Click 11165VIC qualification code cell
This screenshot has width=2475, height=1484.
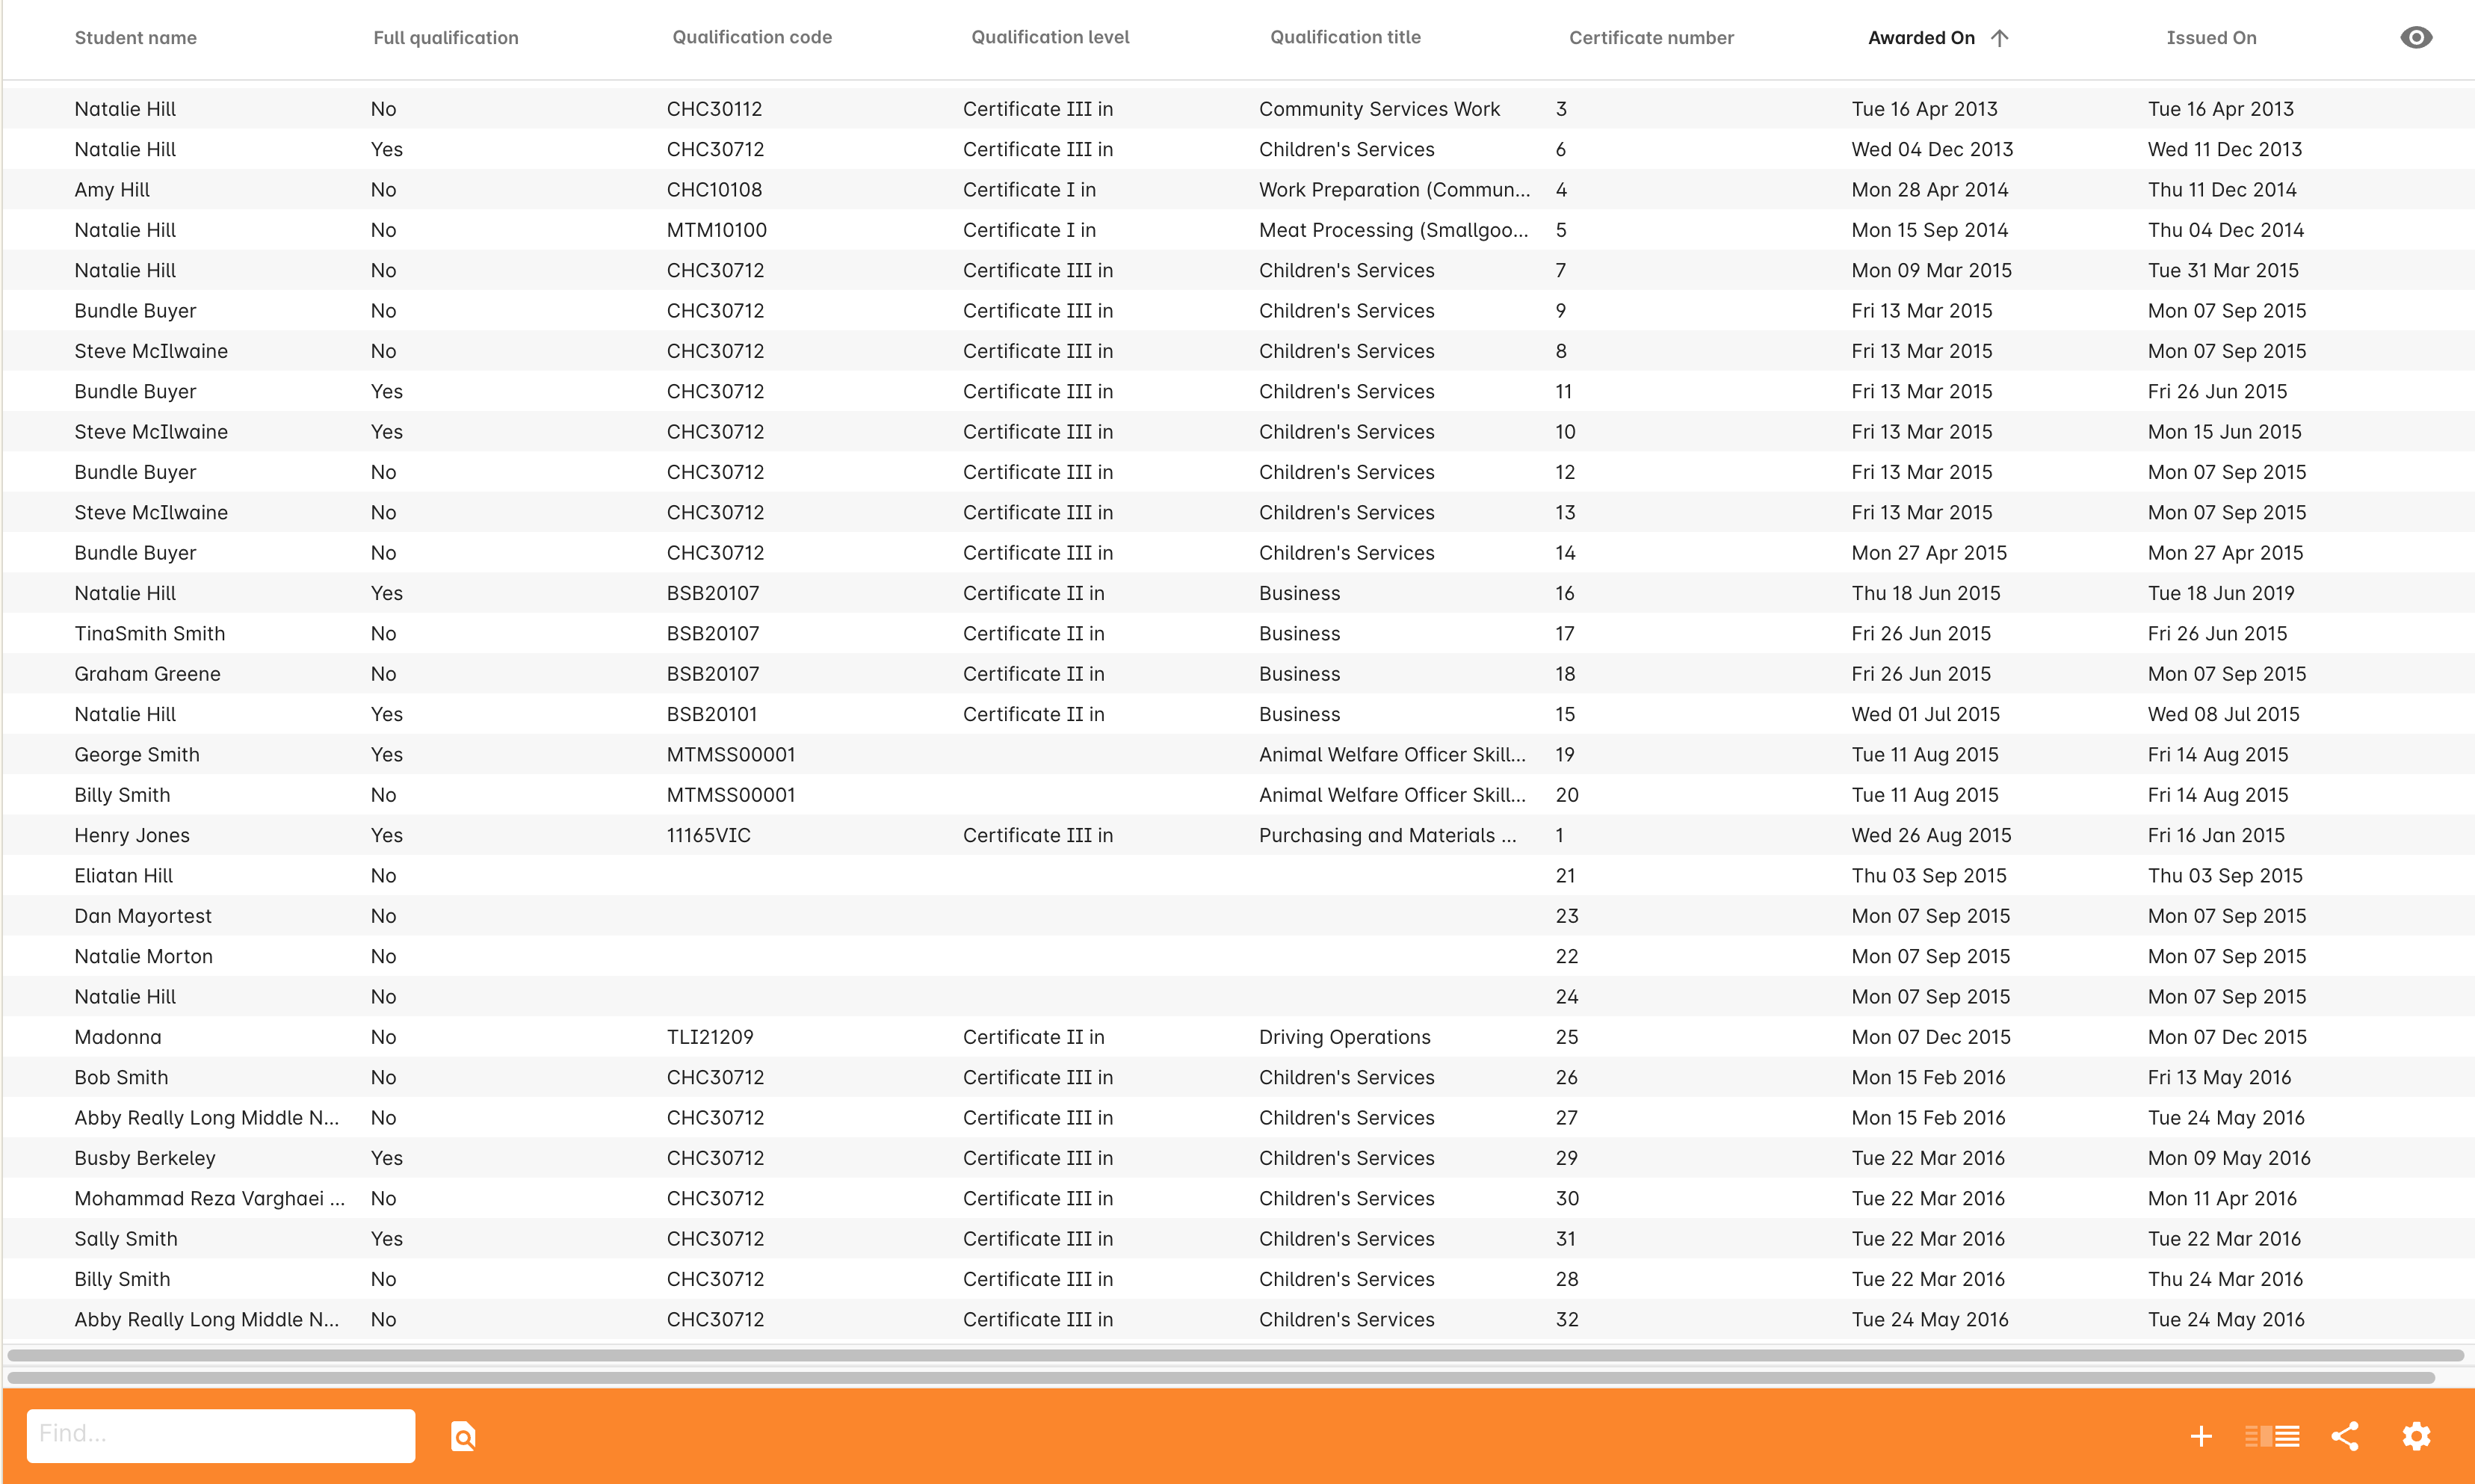[708, 835]
